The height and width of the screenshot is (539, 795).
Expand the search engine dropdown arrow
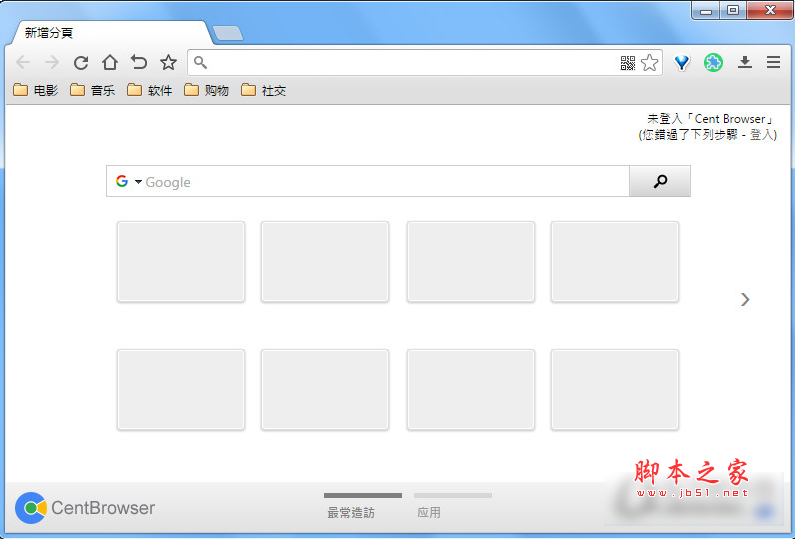[x=138, y=182]
